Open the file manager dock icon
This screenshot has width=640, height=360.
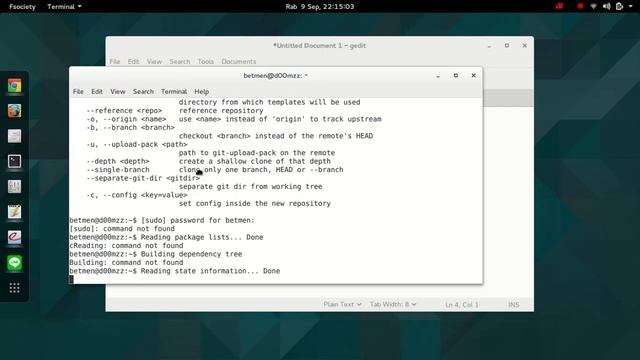[14, 136]
